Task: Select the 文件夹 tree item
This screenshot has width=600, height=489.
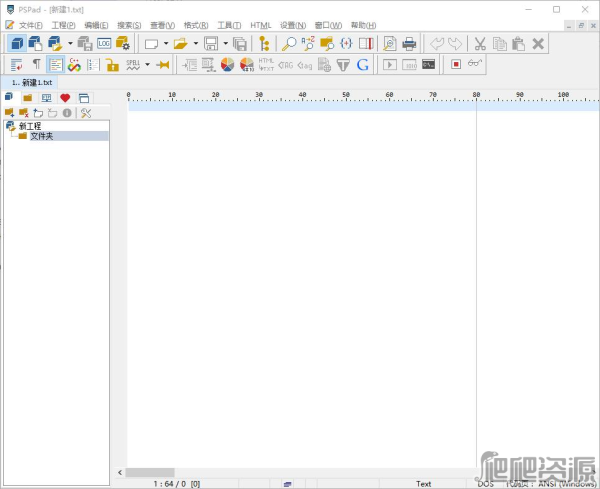Action: (x=41, y=136)
